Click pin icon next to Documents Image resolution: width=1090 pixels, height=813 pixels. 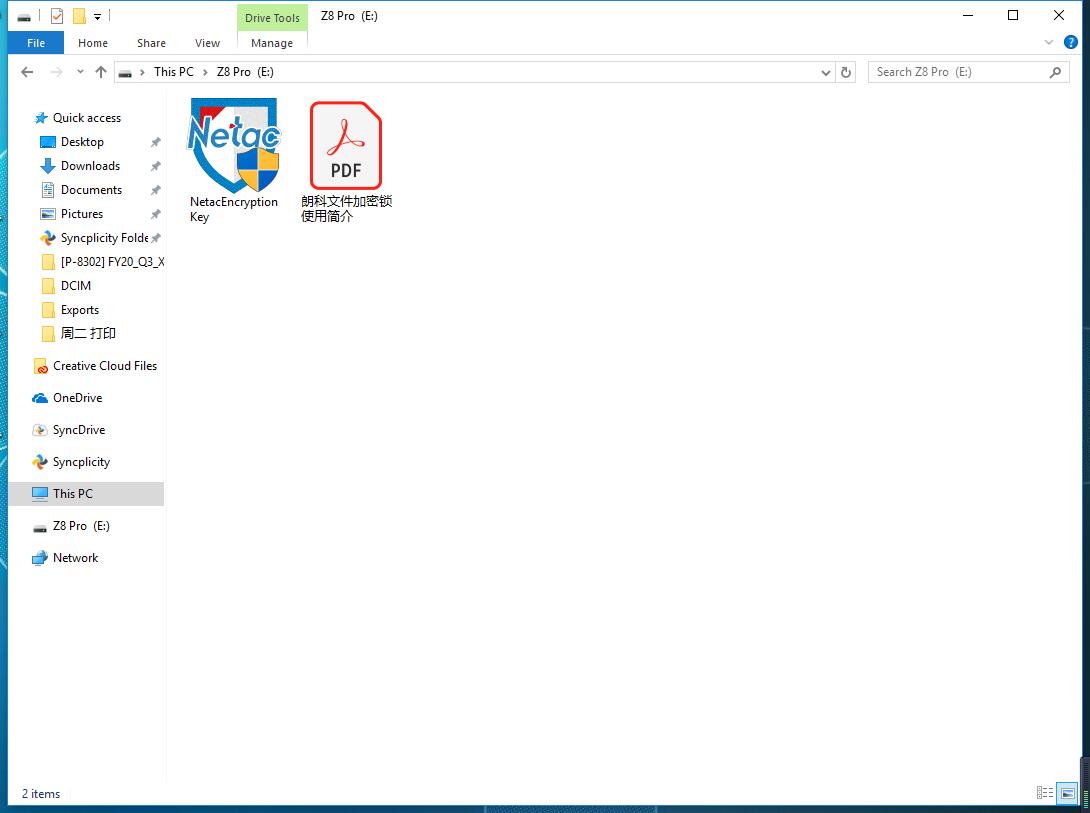156,190
